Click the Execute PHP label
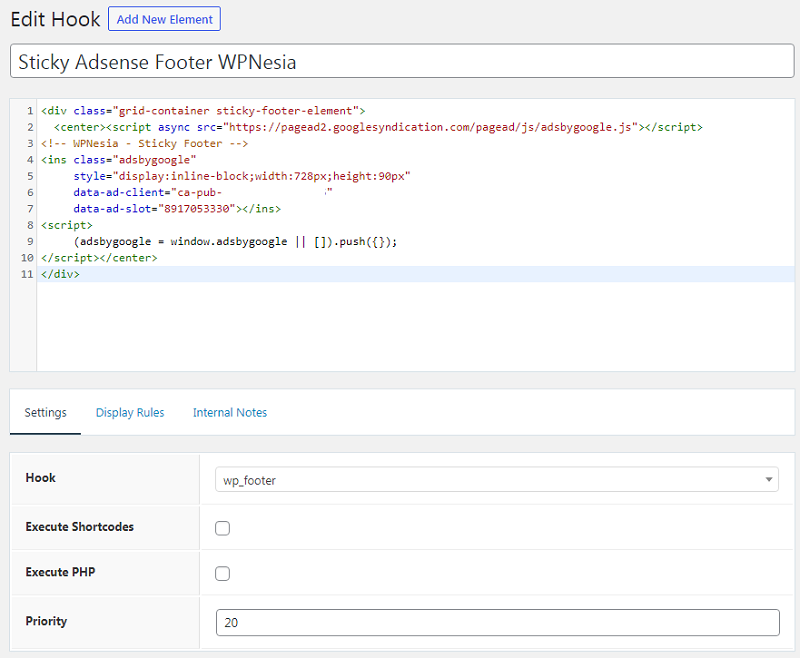 point(60,572)
